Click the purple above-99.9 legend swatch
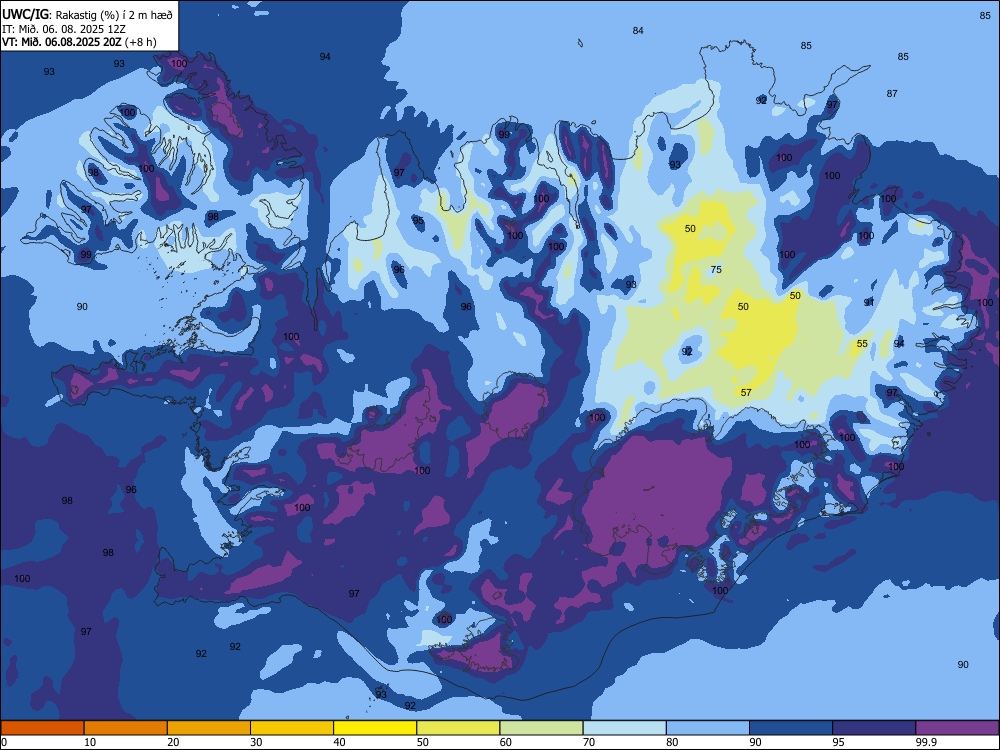The width and height of the screenshot is (1000, 750). point(957,728)
